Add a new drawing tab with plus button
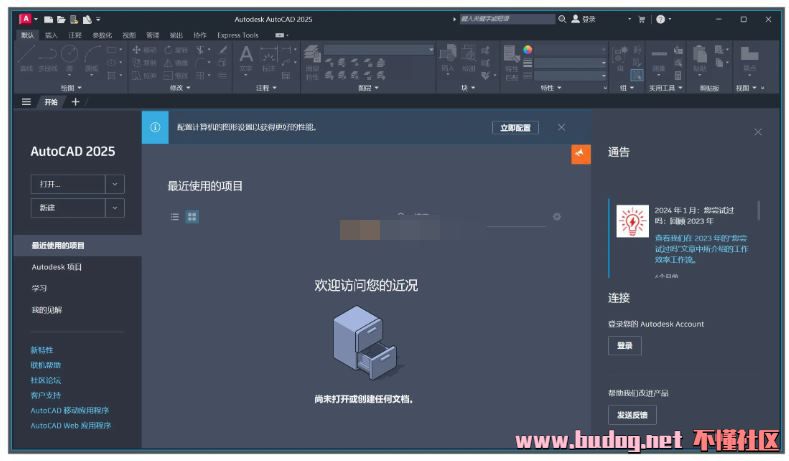Screen dimensions: 789x461 (75, 102)
